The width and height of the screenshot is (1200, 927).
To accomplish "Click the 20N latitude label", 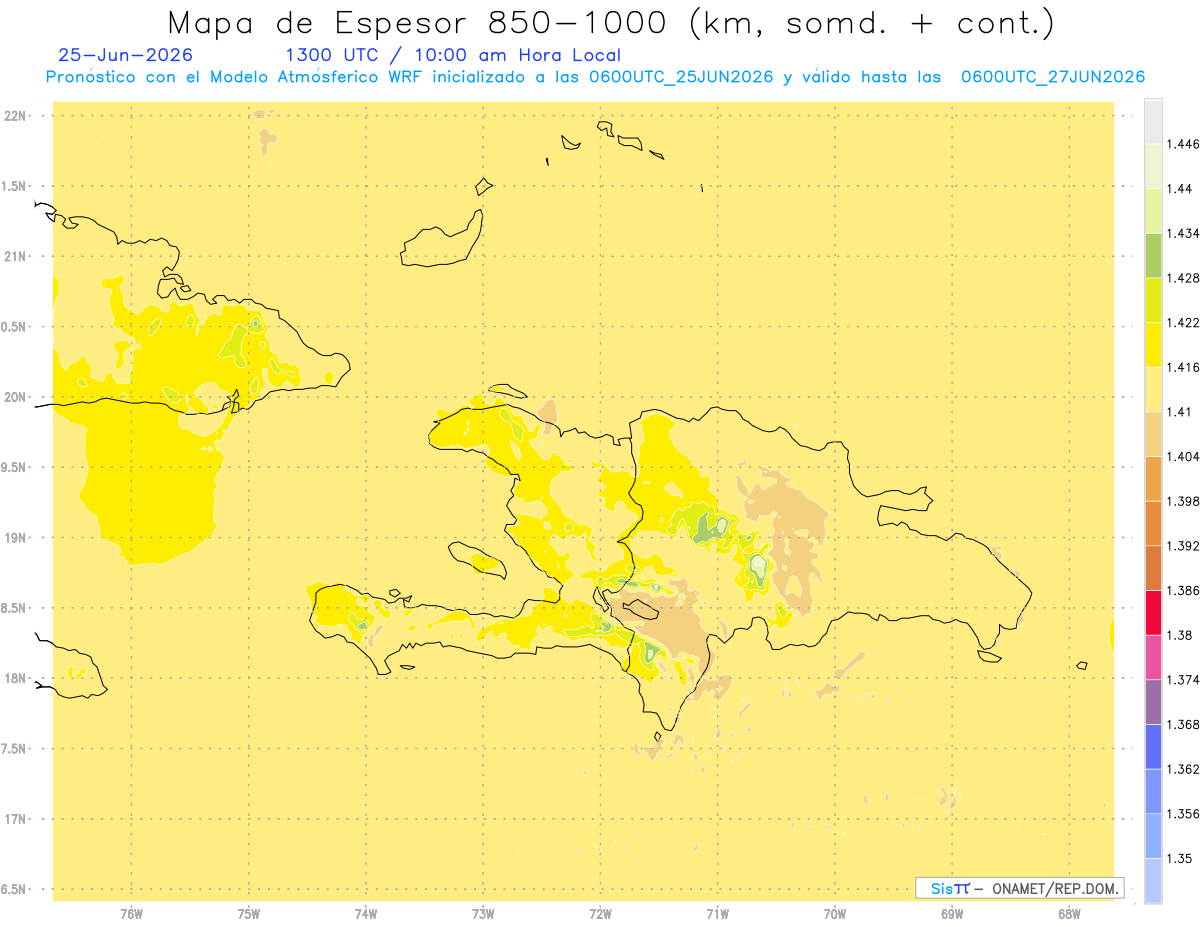I will pyautogui.click(x=16, y=397).
